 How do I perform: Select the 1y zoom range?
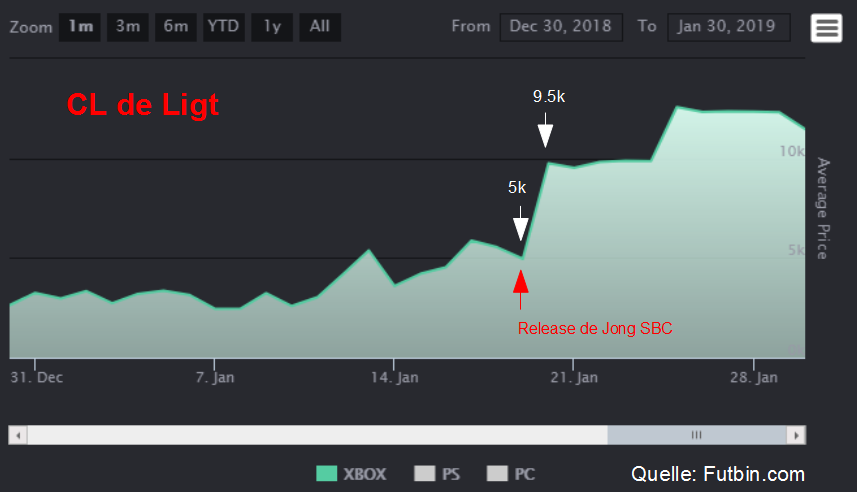(x=272, y=27)
